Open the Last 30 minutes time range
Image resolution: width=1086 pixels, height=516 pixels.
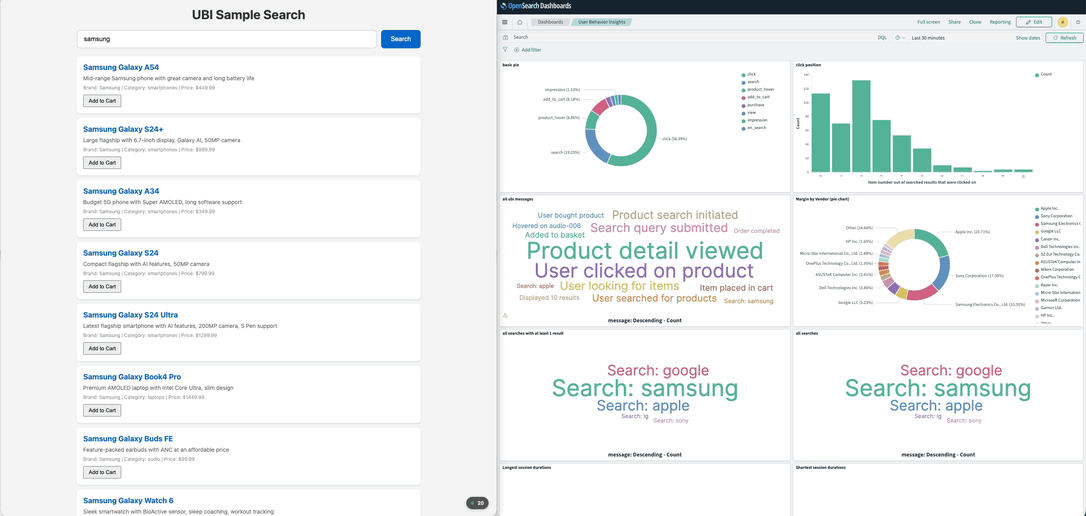(928, 37)
